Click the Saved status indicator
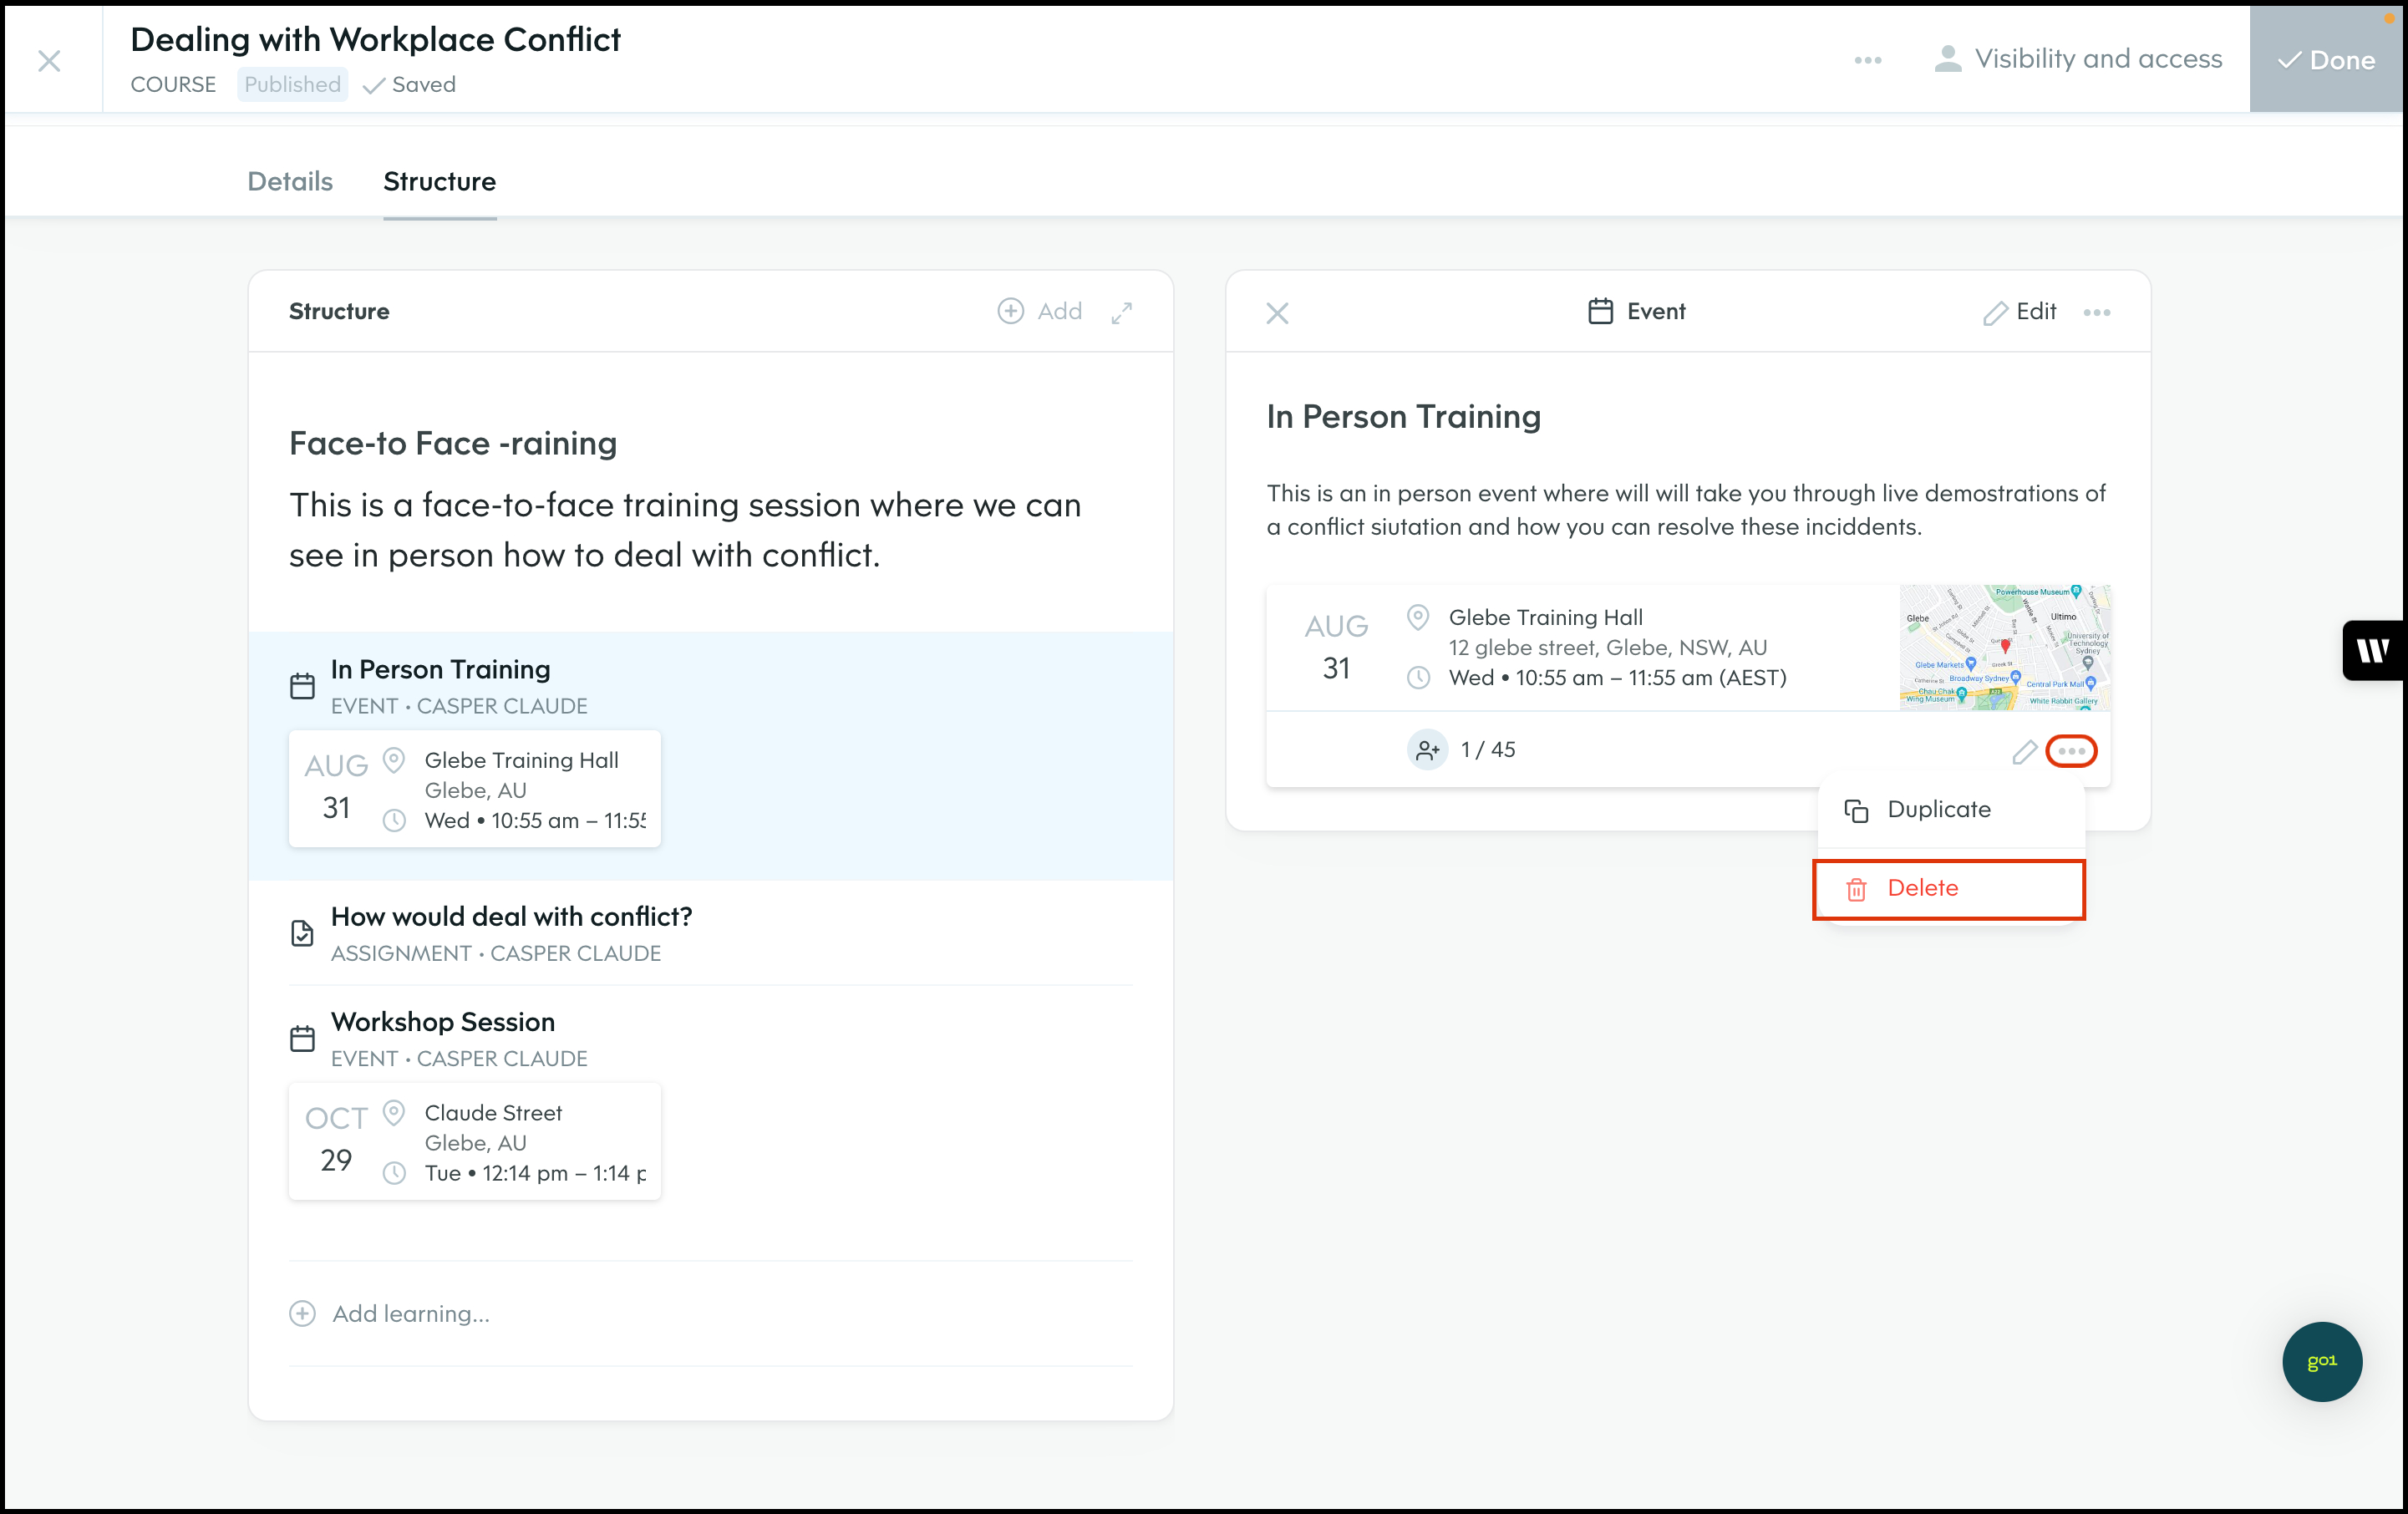This screenshot has width=2408, height=1514. (x=409, y=85)
